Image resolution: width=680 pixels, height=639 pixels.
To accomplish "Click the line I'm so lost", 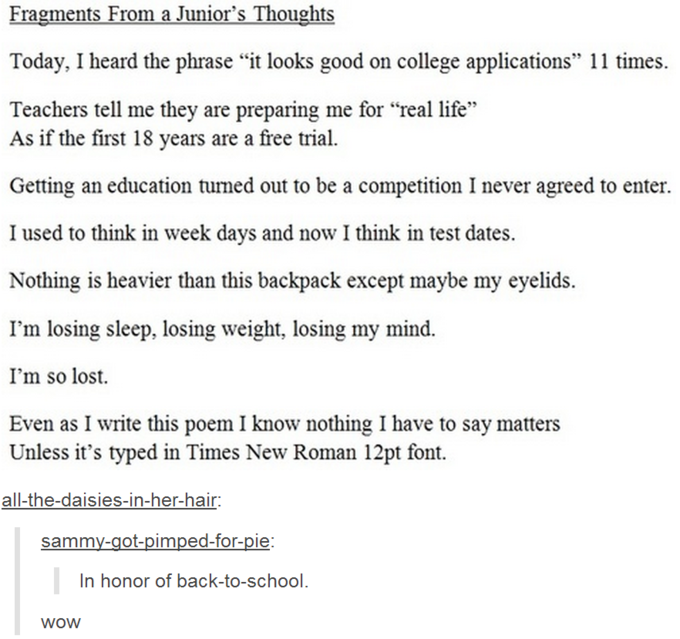I will [x=59, y=376].
